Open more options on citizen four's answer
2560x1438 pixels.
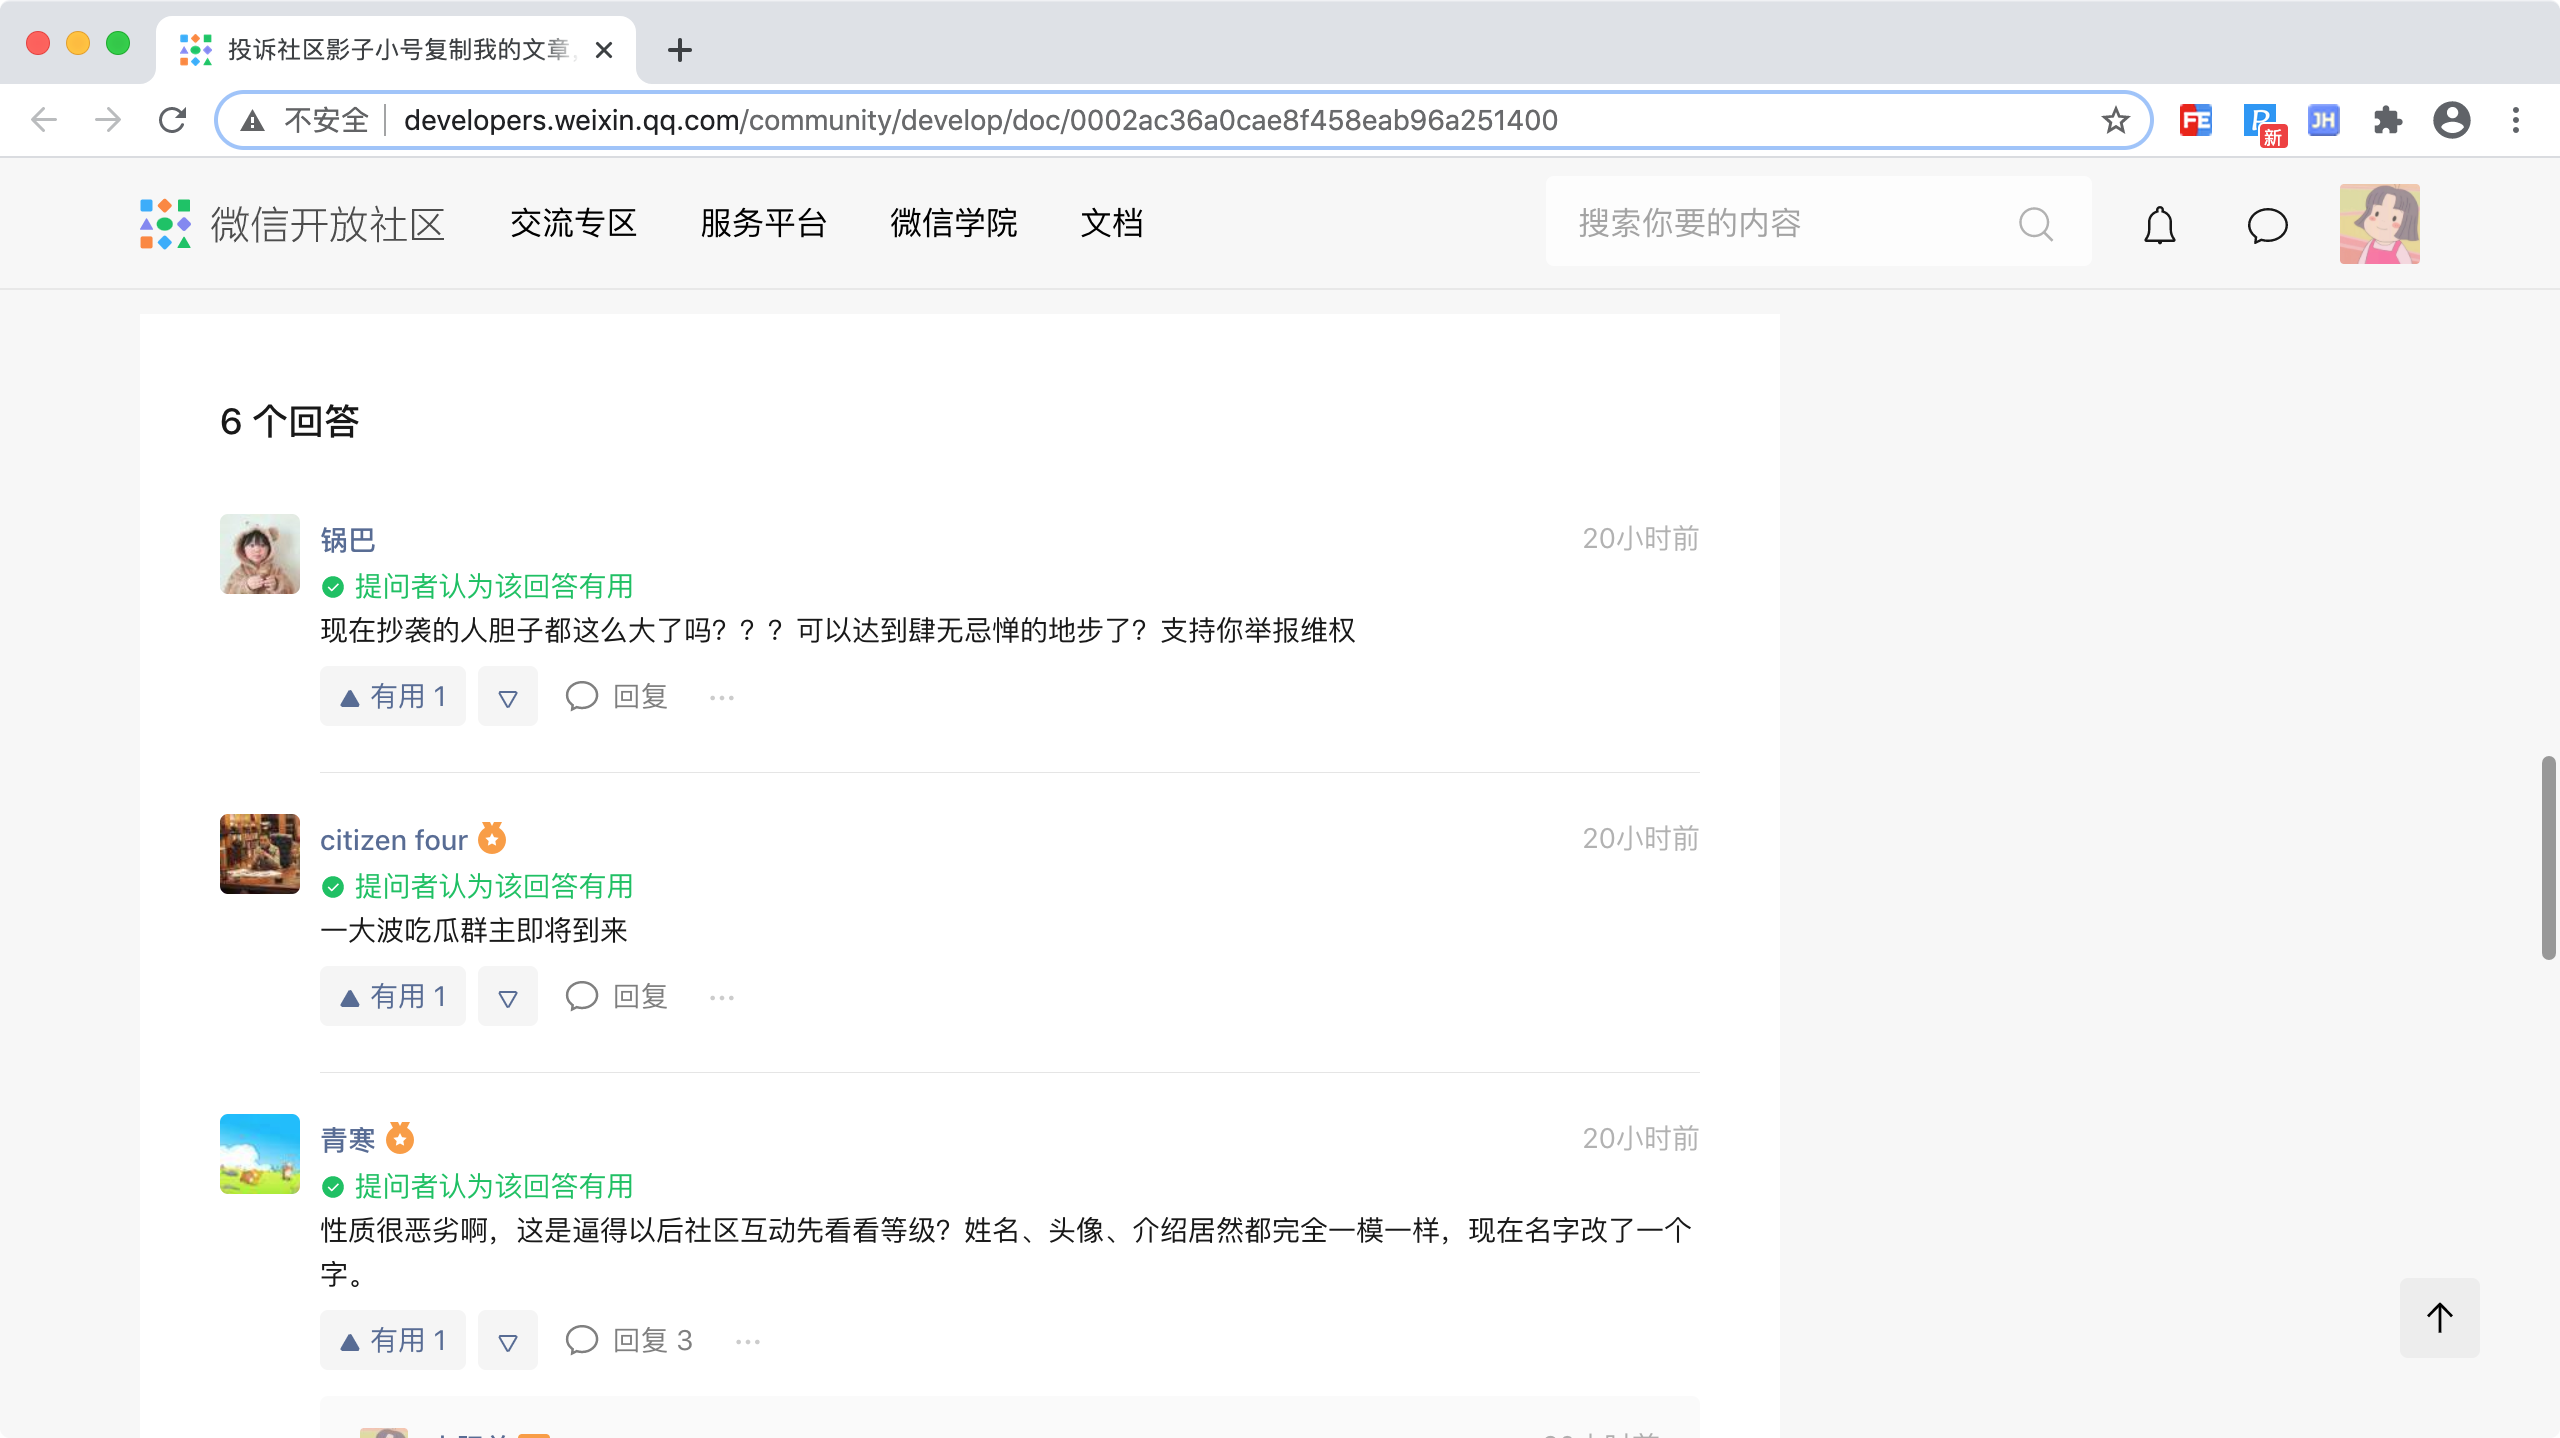click(721, 997)
